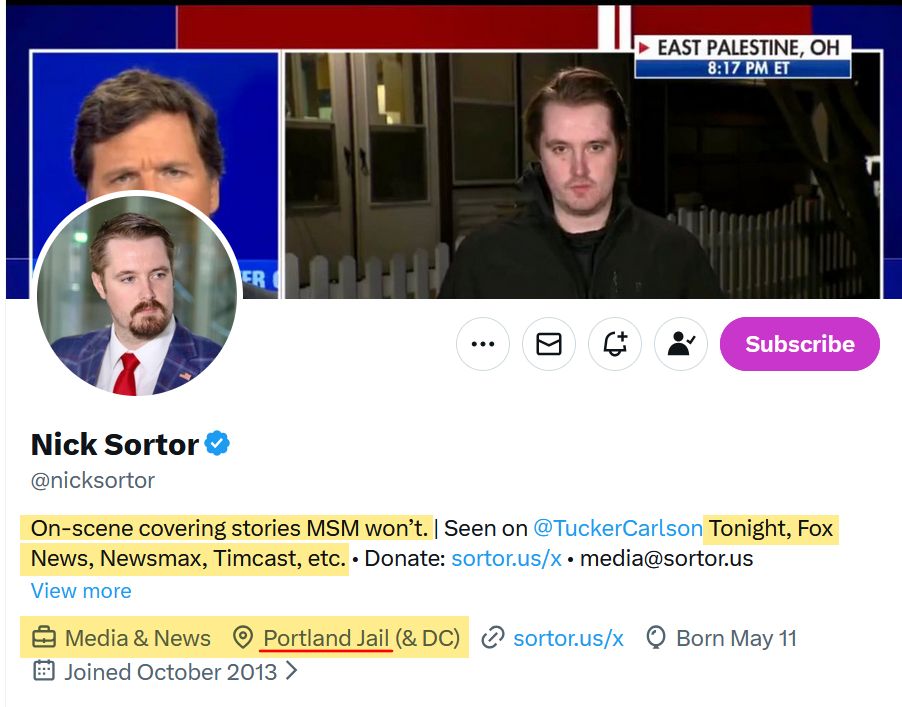Click the envelope message icon
The height and width of the screenshot is (707, 902).
[x=549, y=344]
